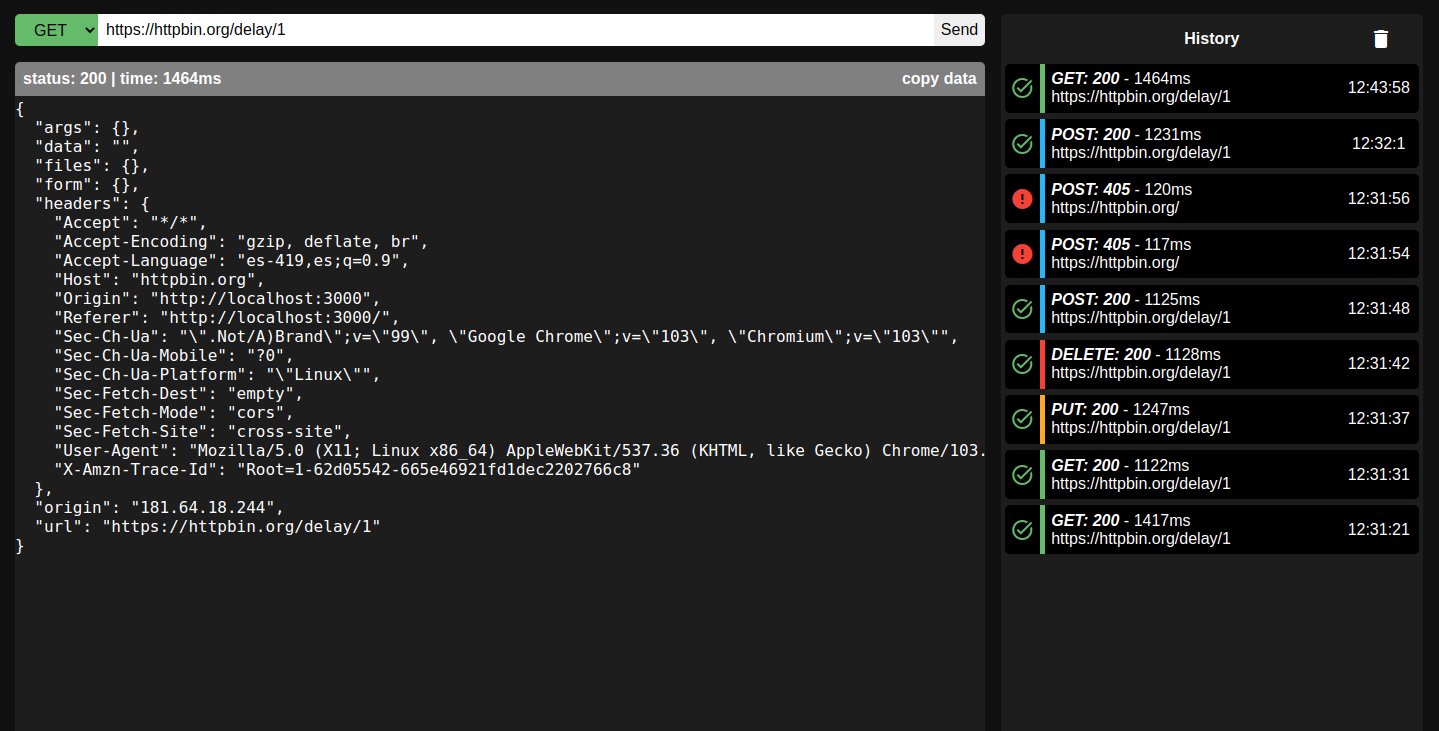Screen dimensions: 1439x731
Task: Click timestamp 12:31:54 in history
Action: 1378,253
